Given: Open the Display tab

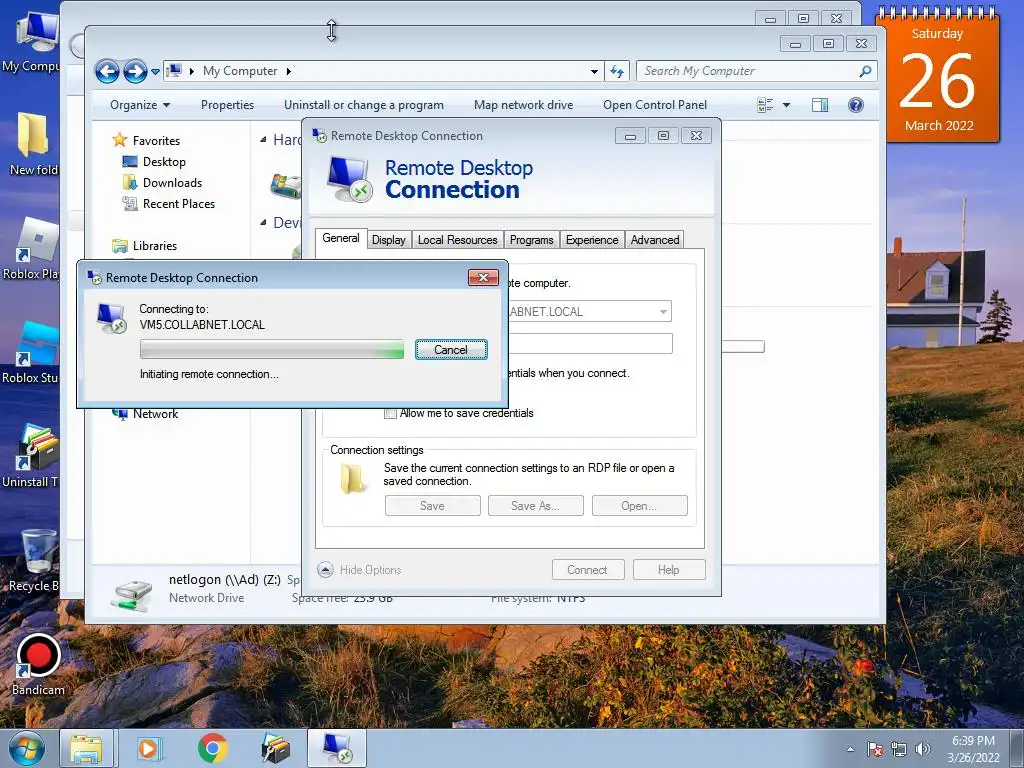Looking at the screenshot, I should 389,240.
